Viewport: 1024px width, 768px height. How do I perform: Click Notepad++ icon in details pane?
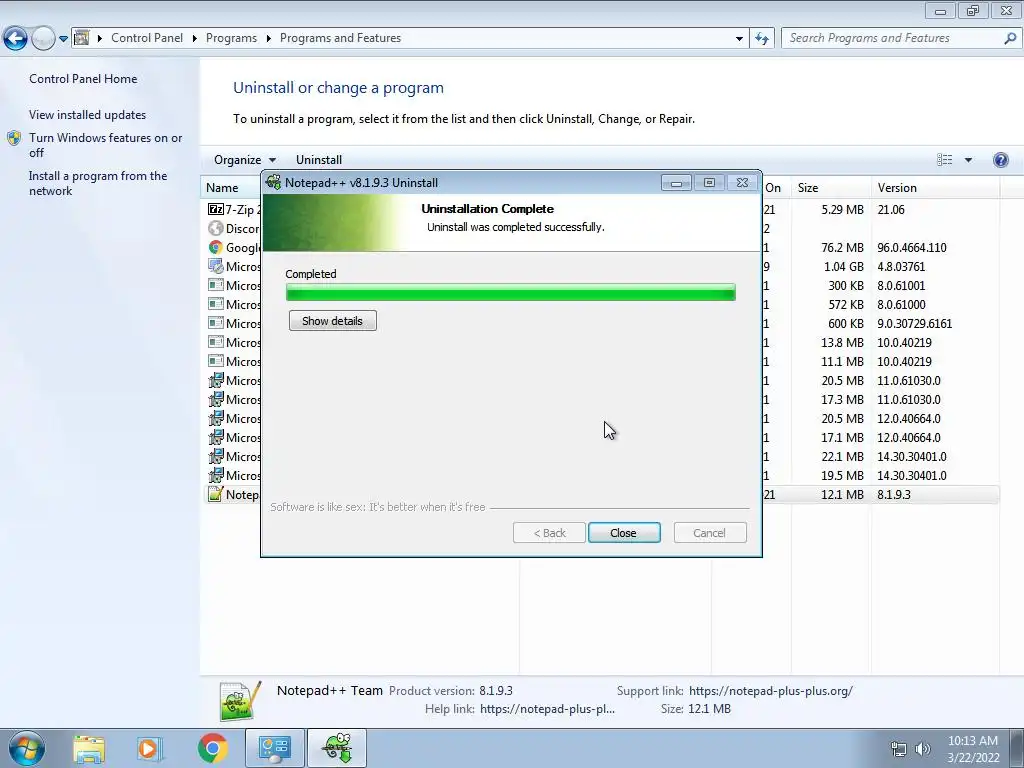(x=240, y=701)
